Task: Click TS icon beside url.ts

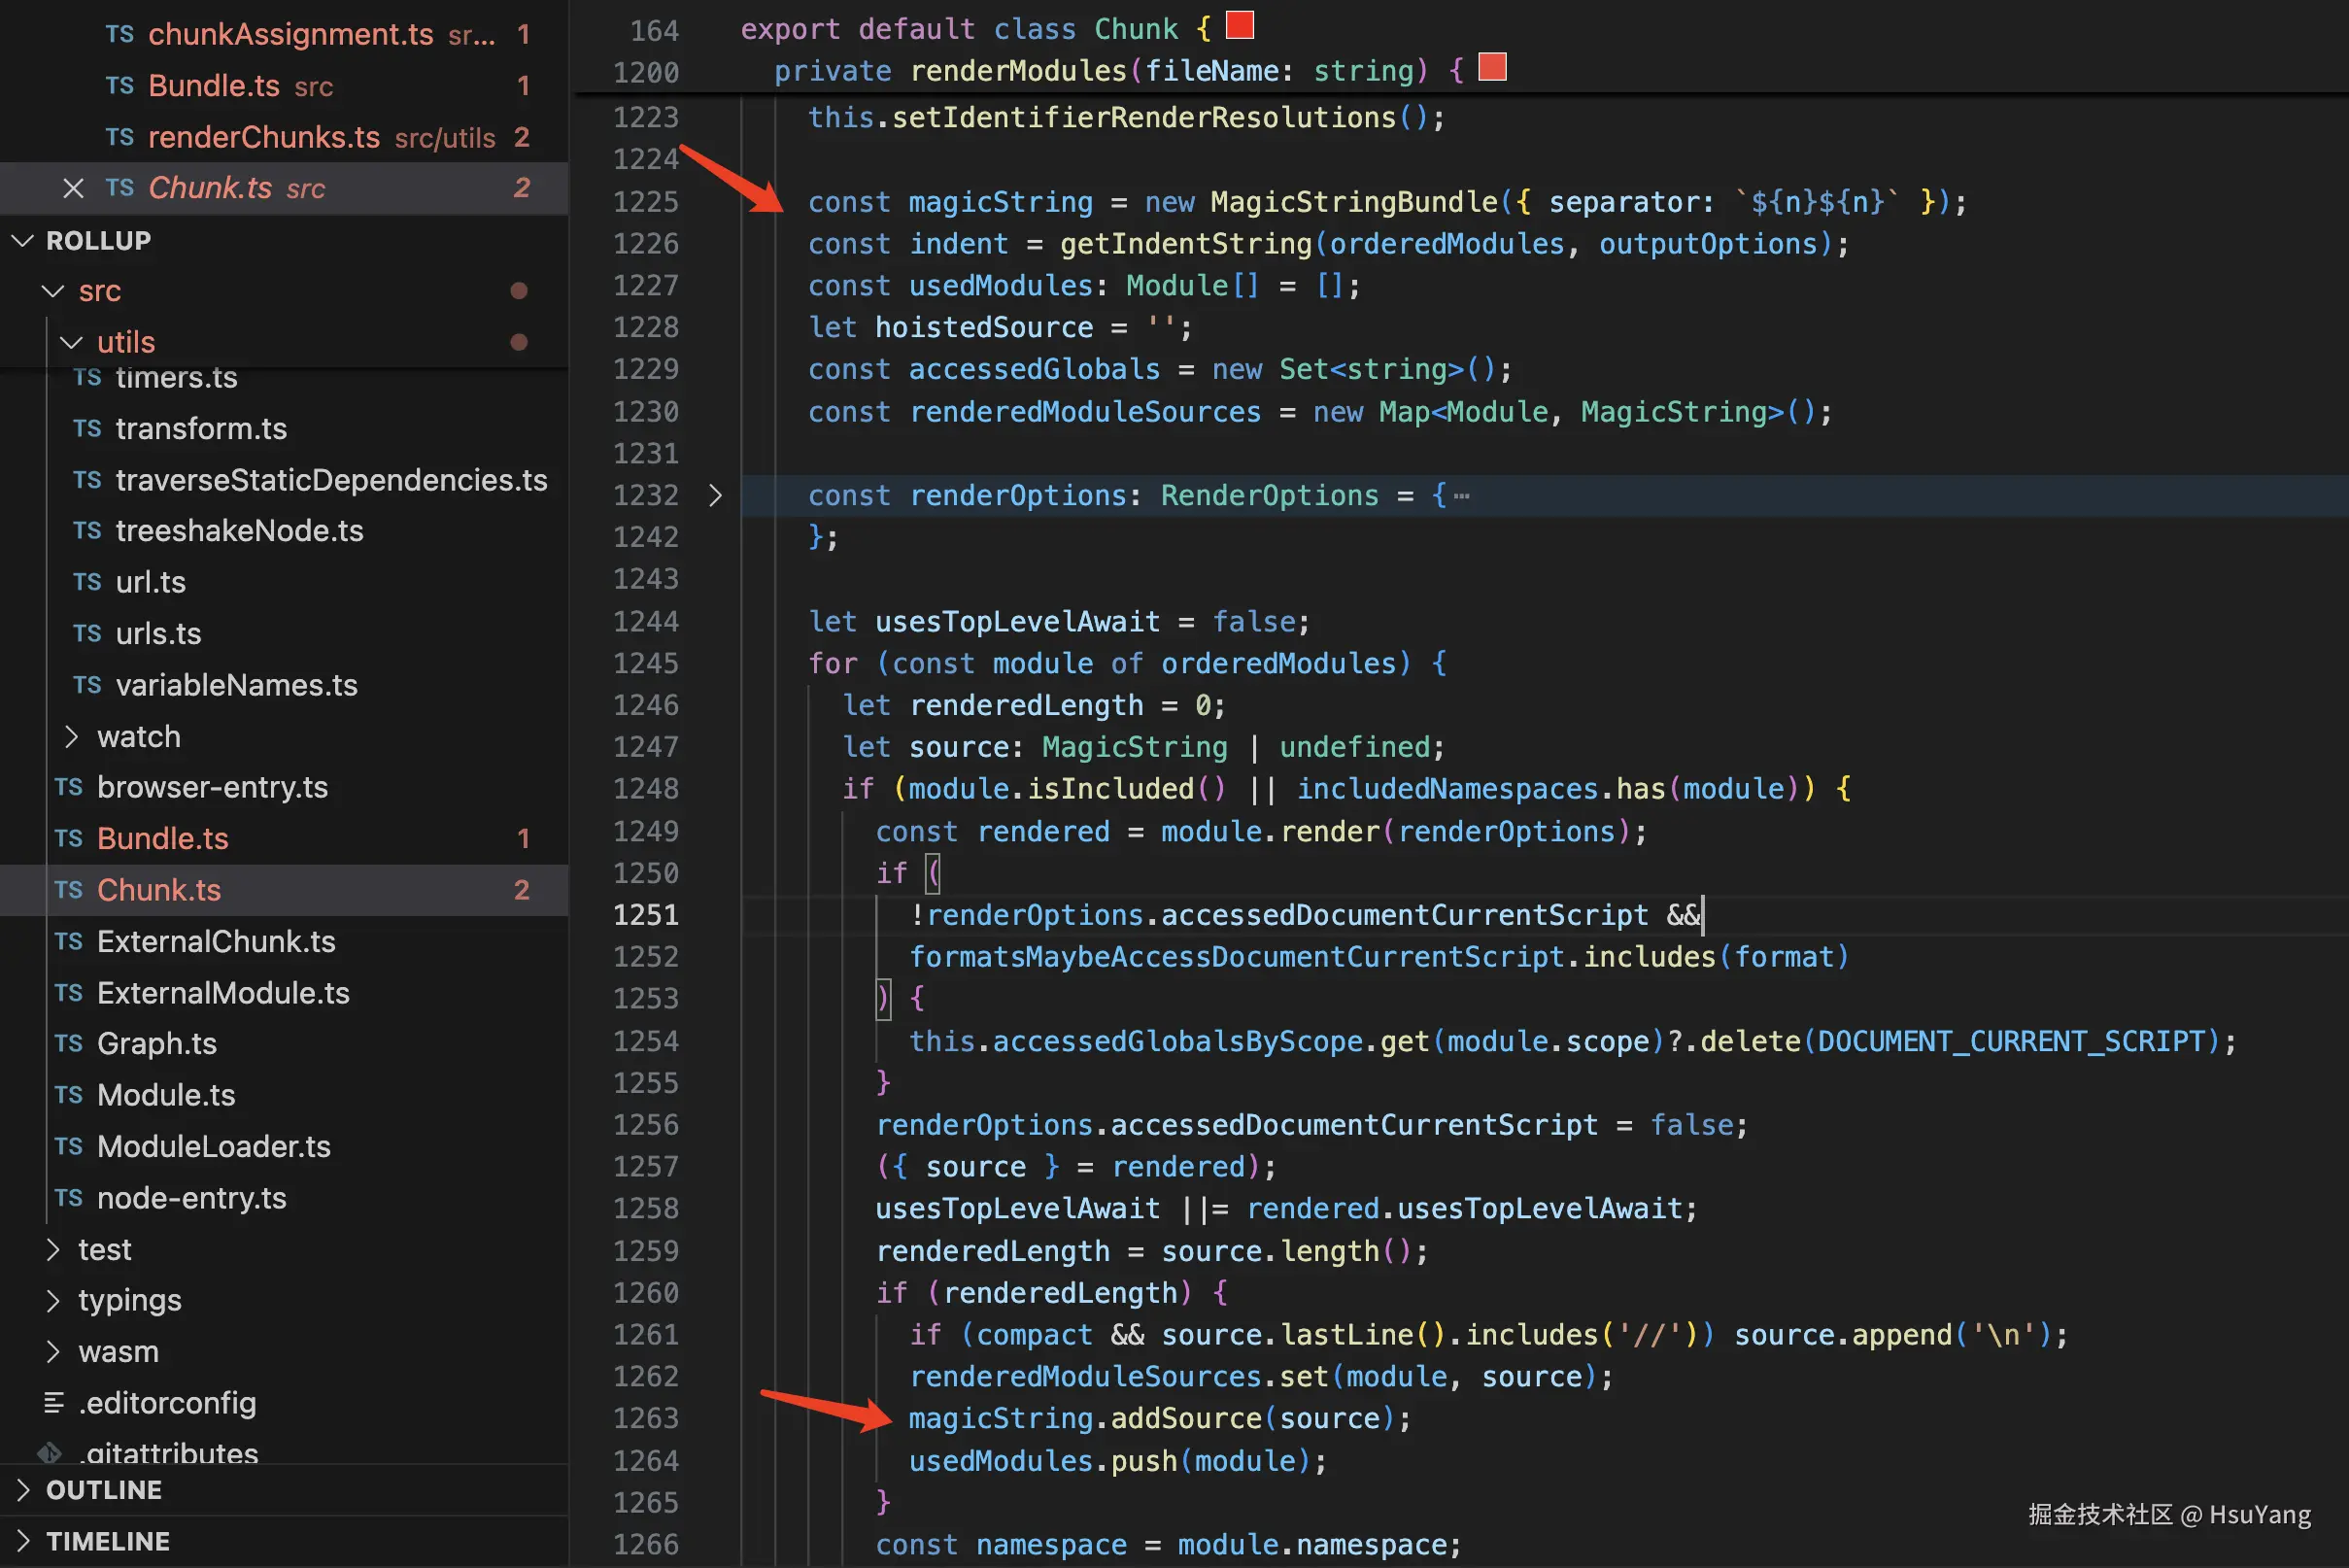Action: [87, 582]
